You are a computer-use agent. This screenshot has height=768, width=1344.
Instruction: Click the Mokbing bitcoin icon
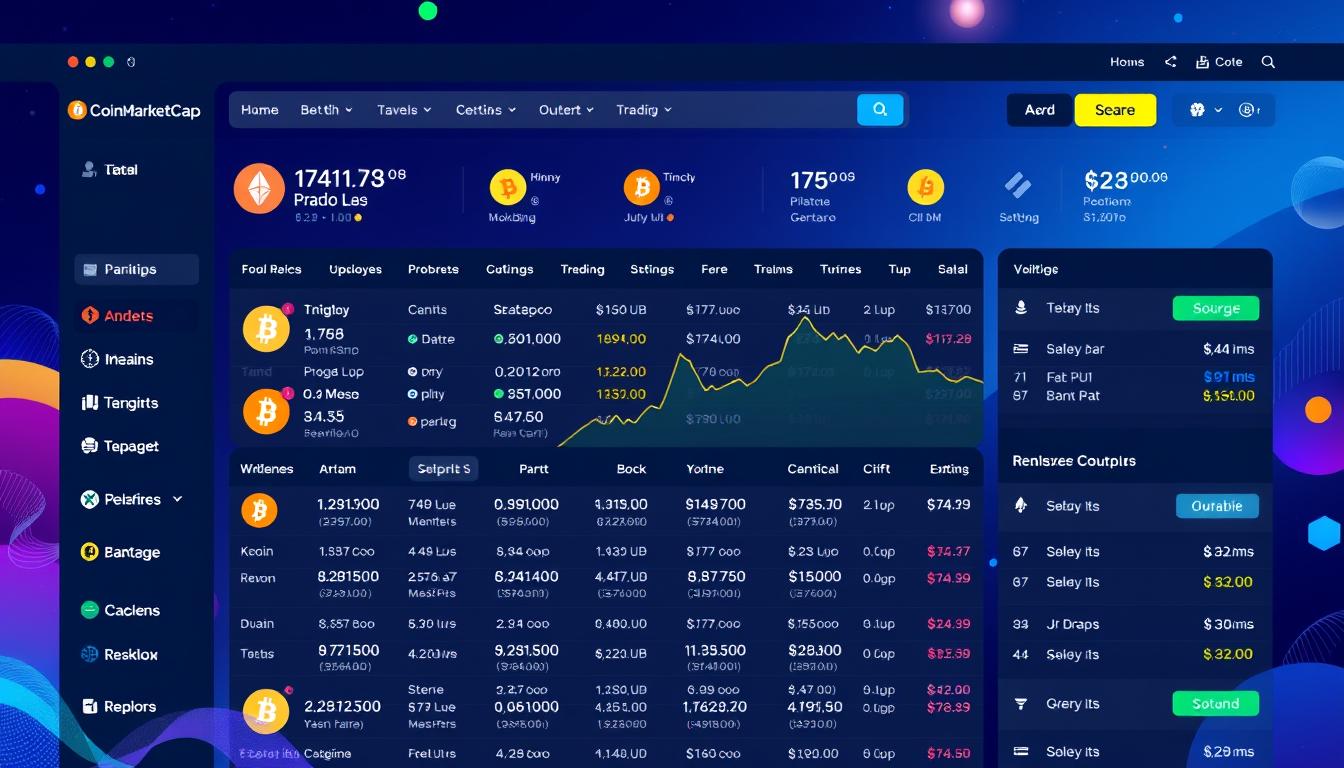(x=508, y=187)
